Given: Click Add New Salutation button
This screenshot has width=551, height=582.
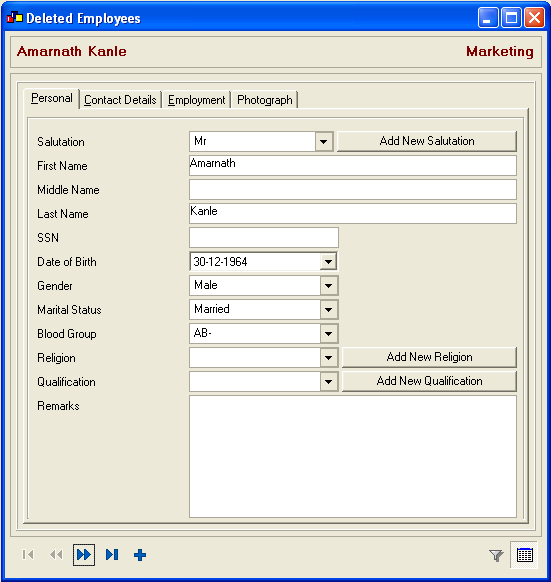Looking at the screenshot, I should pos(427,141).
